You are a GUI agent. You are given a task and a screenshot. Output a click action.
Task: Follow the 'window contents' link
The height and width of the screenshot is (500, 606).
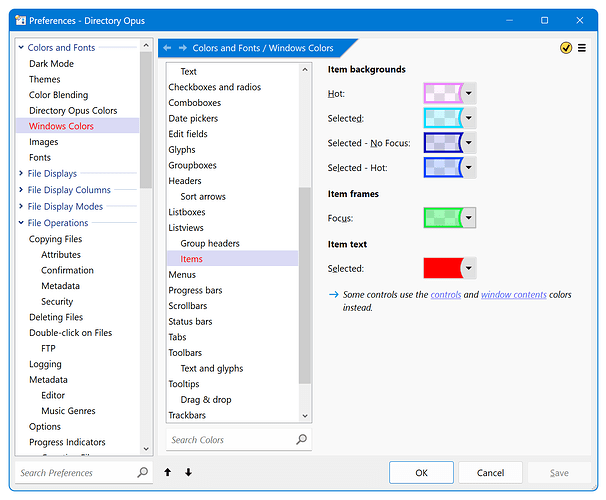click(x=513, y=295)
